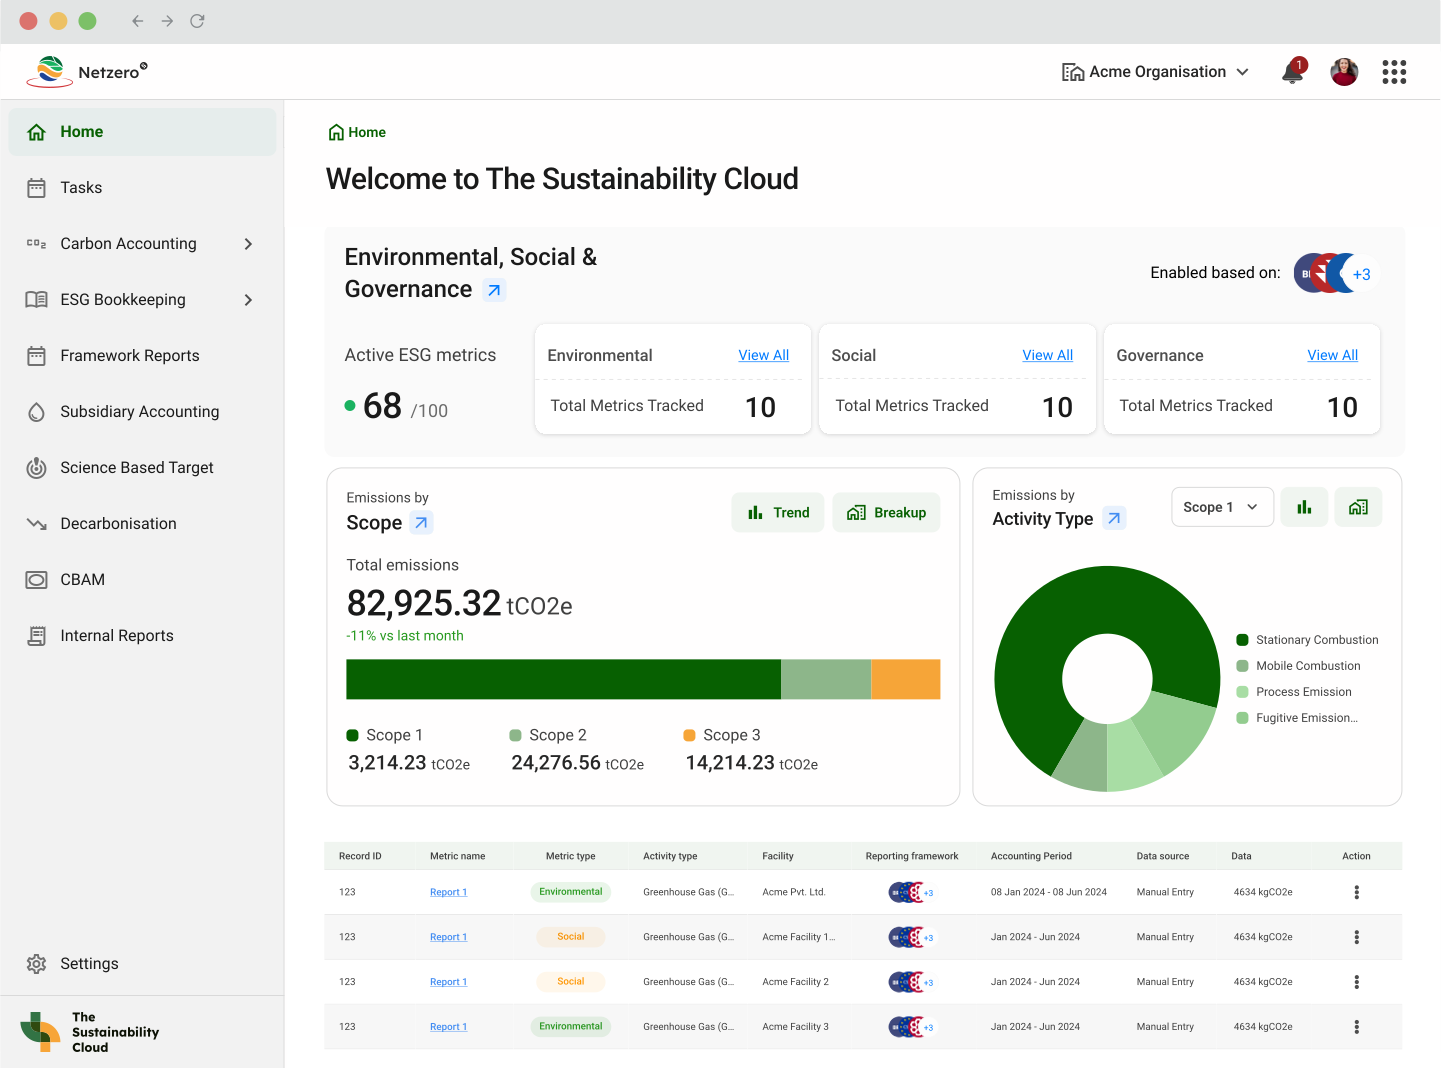View all Environmental metrics
Viewport: 1441px width, 1068px height.
pyautogui.click(x=763, y=355)
